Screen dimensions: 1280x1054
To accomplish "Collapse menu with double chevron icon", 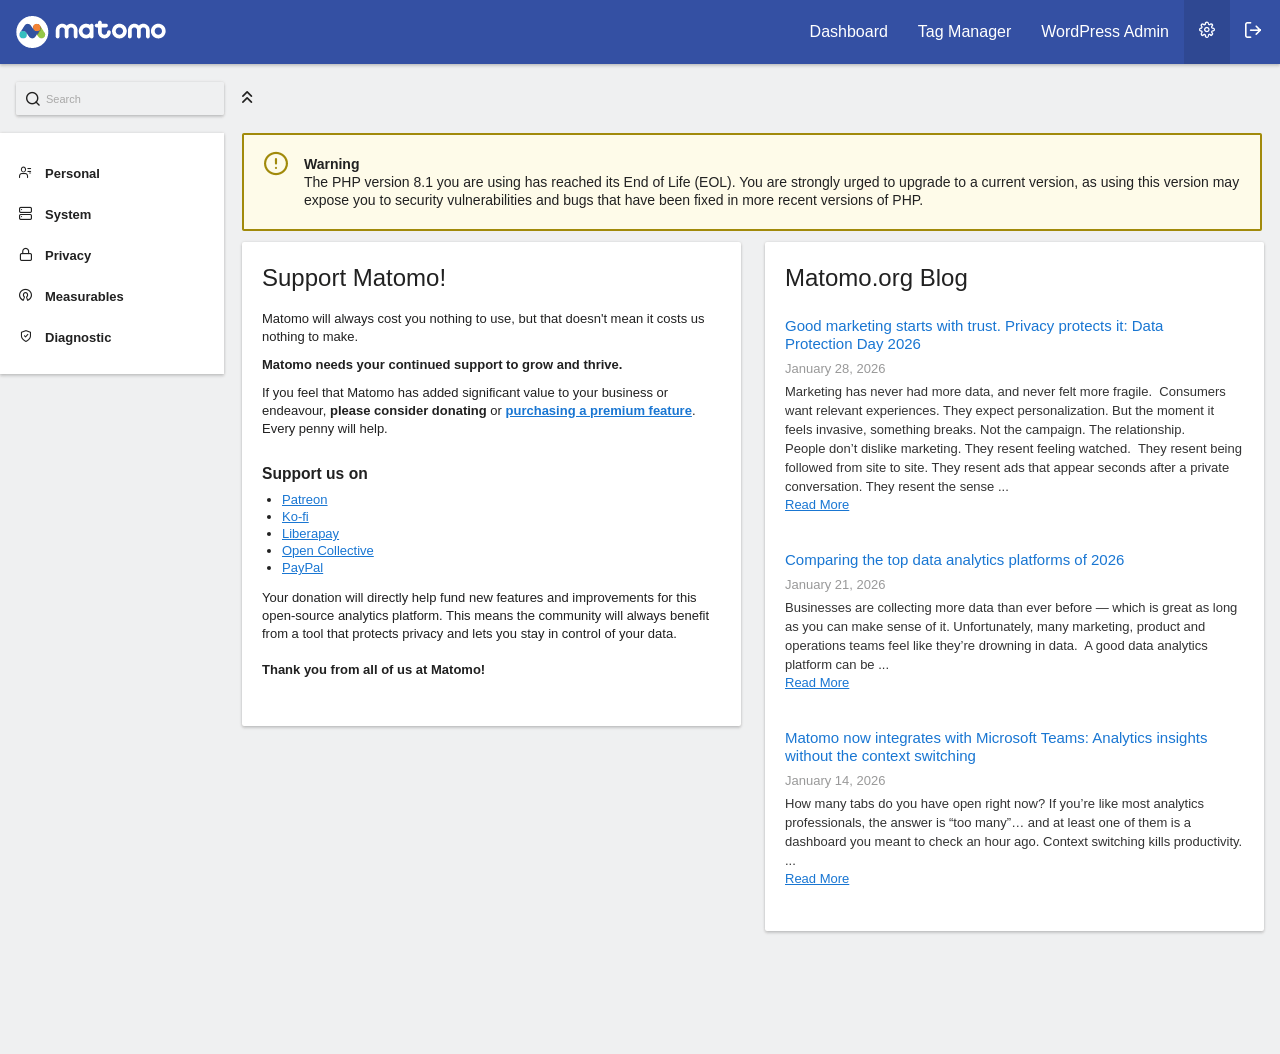I will tap(247, 97).
